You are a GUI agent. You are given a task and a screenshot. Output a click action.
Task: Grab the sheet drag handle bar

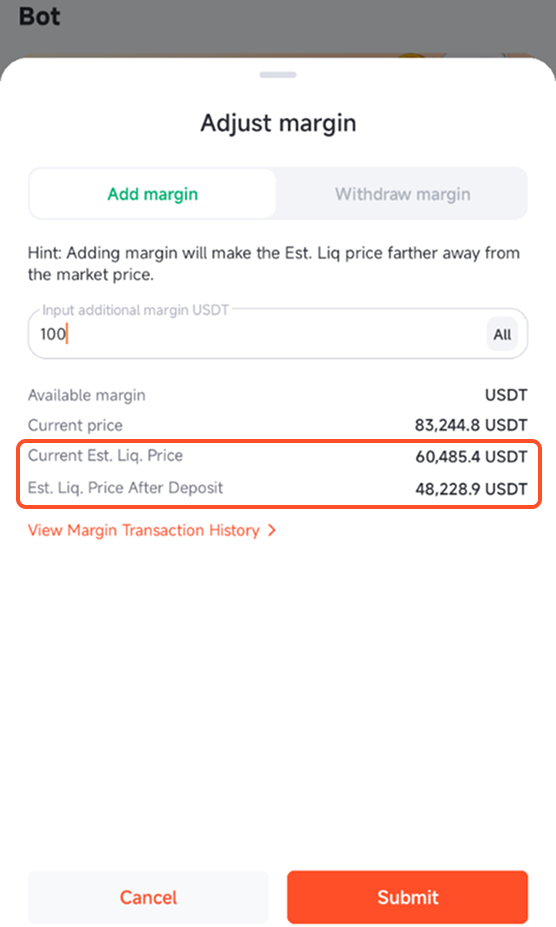pyautogui.click(x=278, y=75)
